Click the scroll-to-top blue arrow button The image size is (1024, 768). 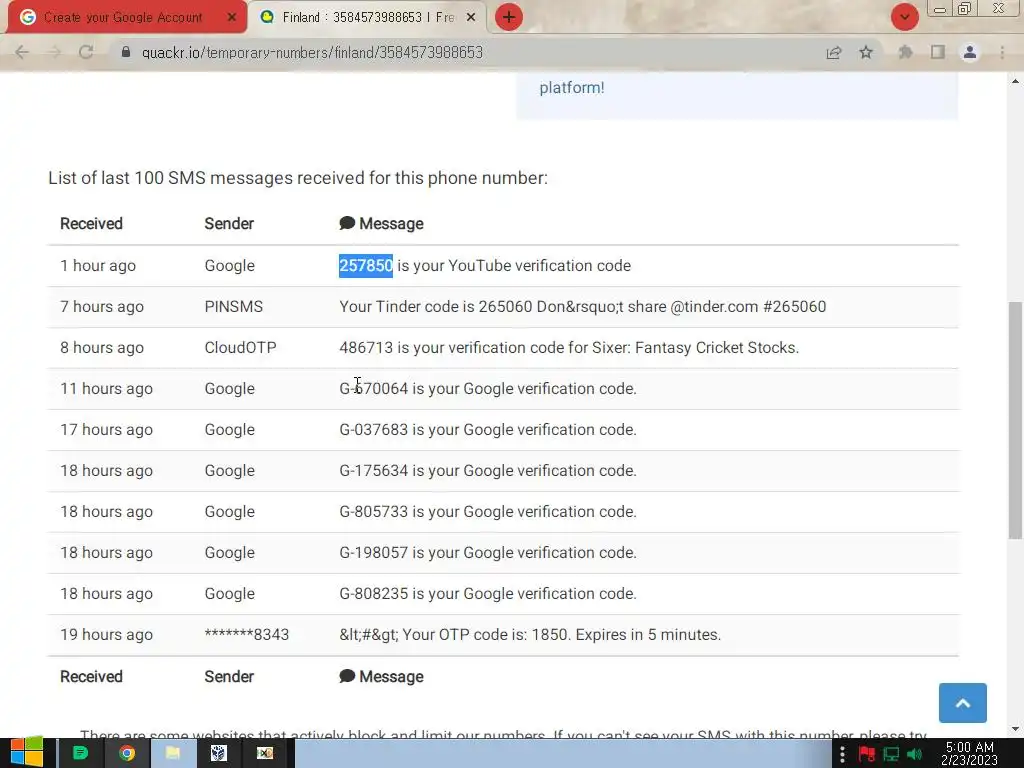pyautogui.click(x=963, y=703)
